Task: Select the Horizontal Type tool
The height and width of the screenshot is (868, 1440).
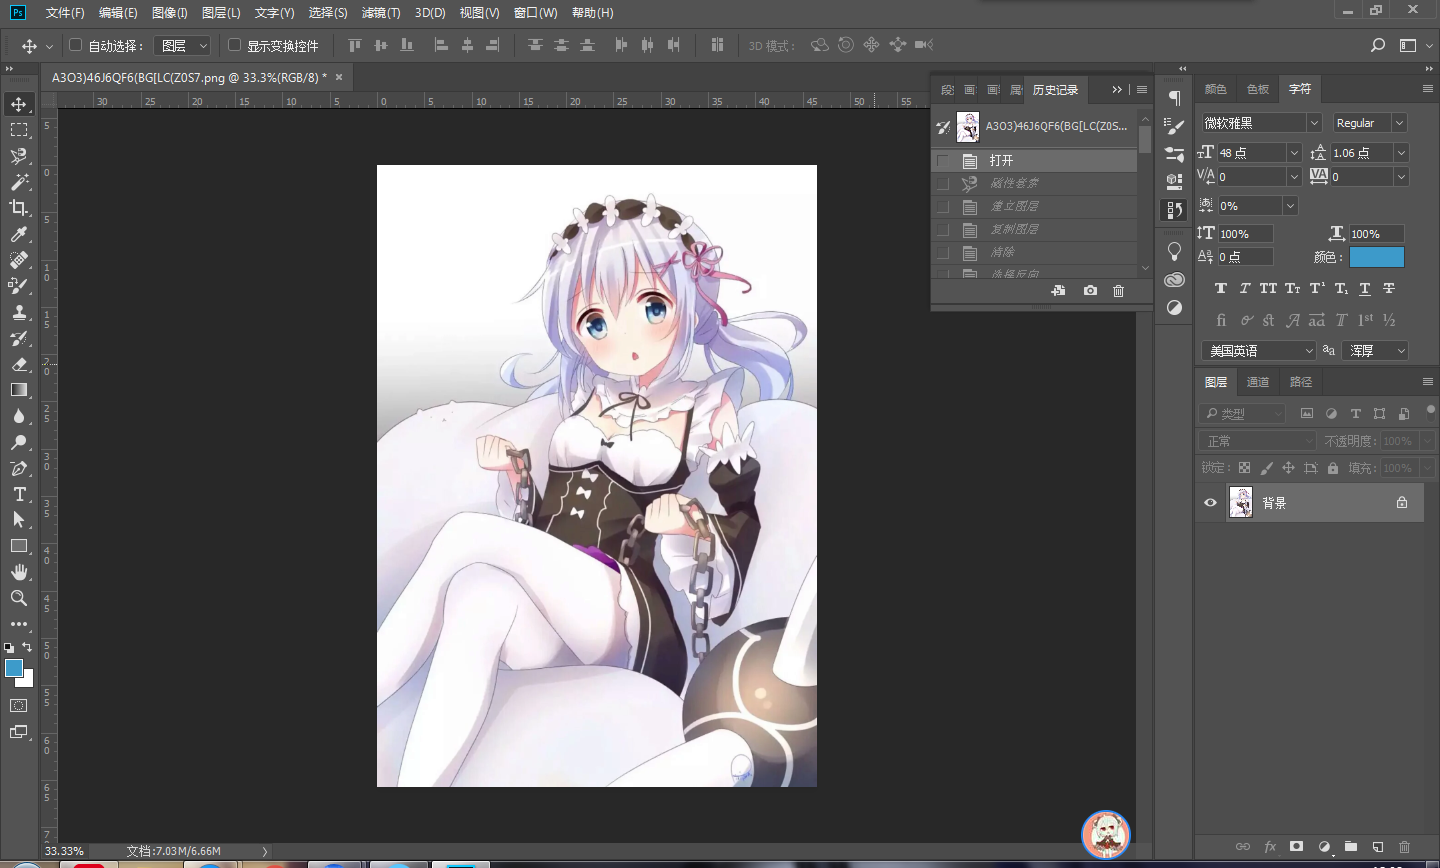Action: [x=19, y=494]
